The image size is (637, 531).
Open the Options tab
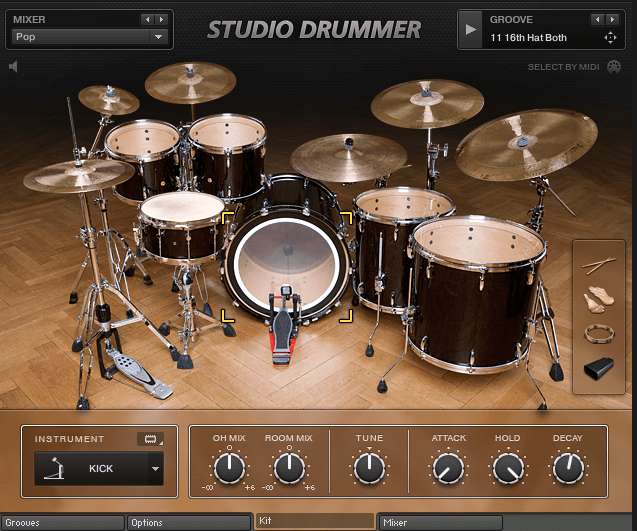189,522
